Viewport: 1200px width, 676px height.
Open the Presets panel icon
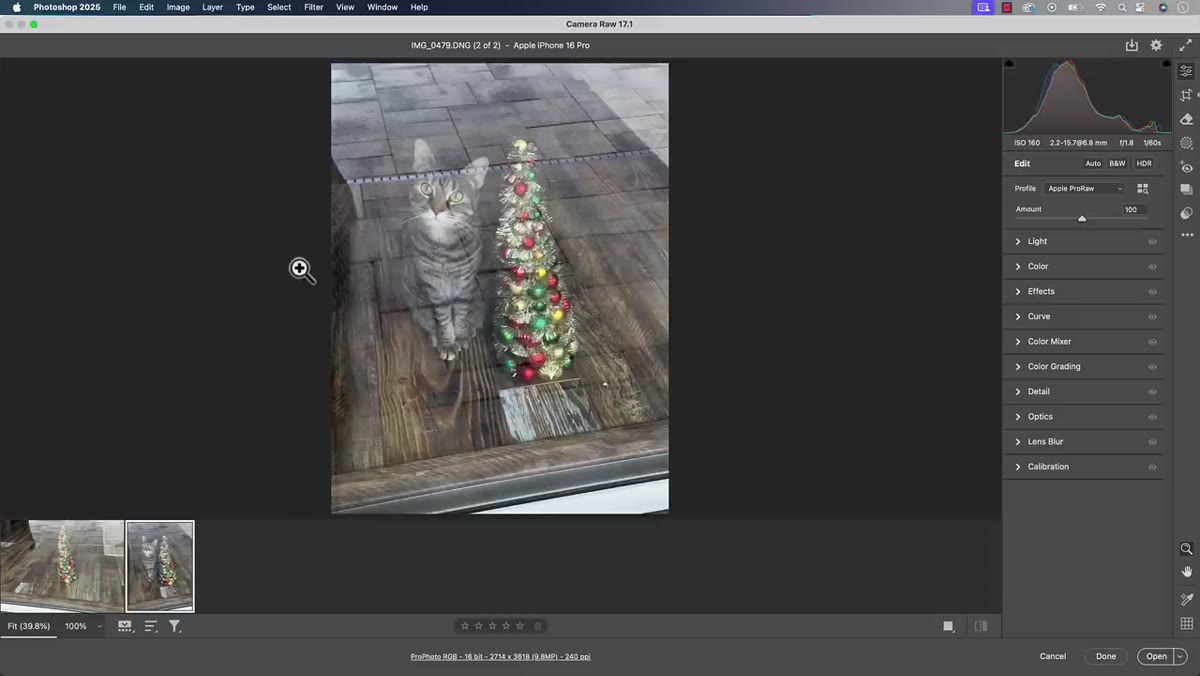coord(1186,213)
